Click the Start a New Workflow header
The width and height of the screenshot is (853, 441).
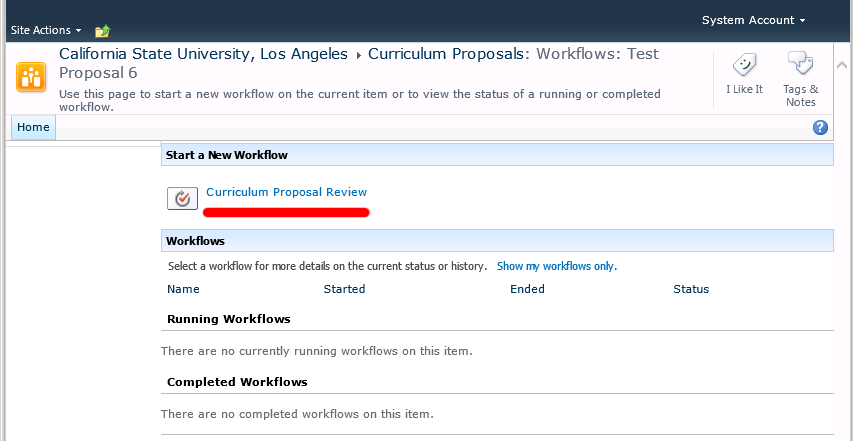[x=227, y=155]
